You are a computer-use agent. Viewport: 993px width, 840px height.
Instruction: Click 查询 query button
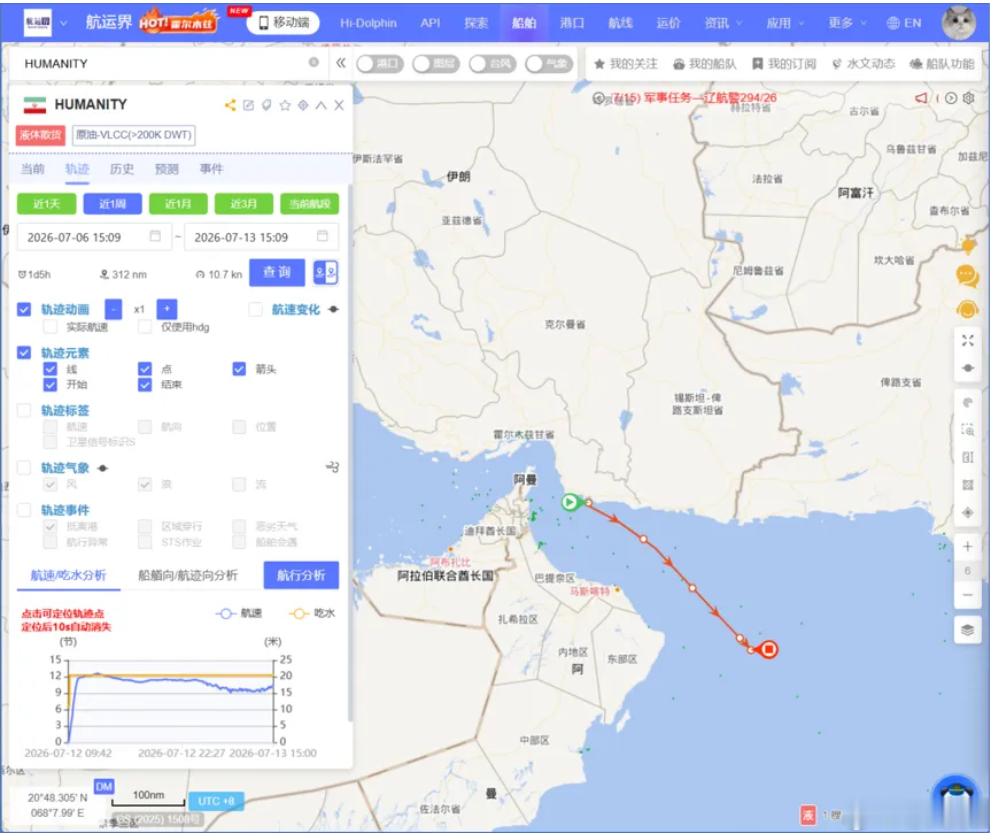click(x=277, y=272)
